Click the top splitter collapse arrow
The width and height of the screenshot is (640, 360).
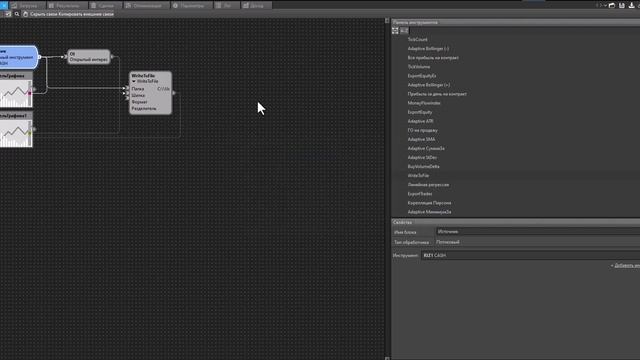coord(387,21)
